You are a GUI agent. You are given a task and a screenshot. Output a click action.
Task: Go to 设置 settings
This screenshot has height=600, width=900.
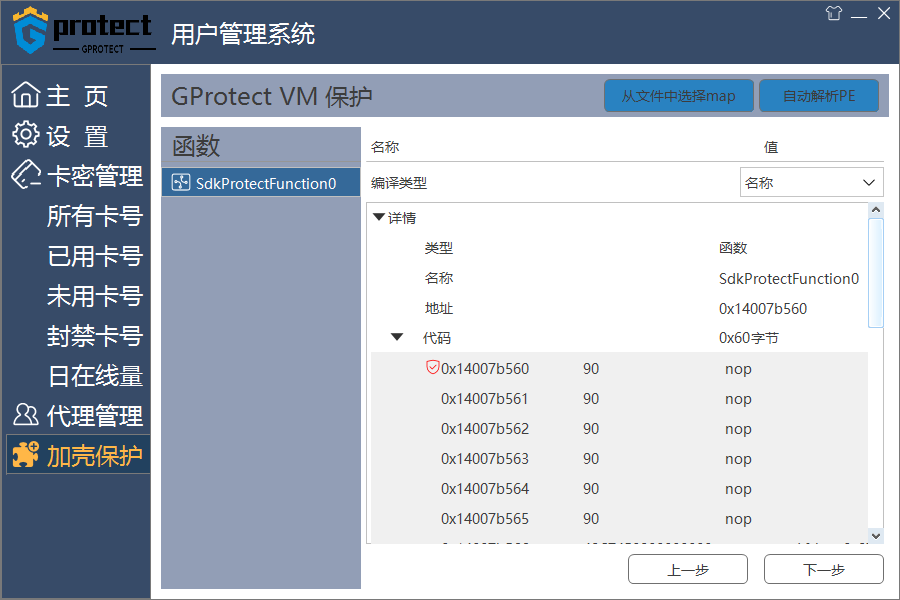click(76, 136)
